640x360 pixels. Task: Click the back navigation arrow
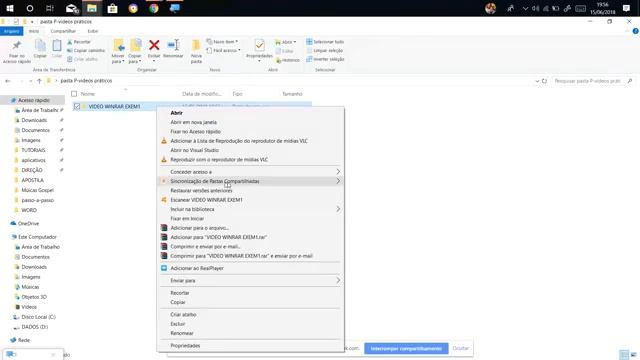8,81
